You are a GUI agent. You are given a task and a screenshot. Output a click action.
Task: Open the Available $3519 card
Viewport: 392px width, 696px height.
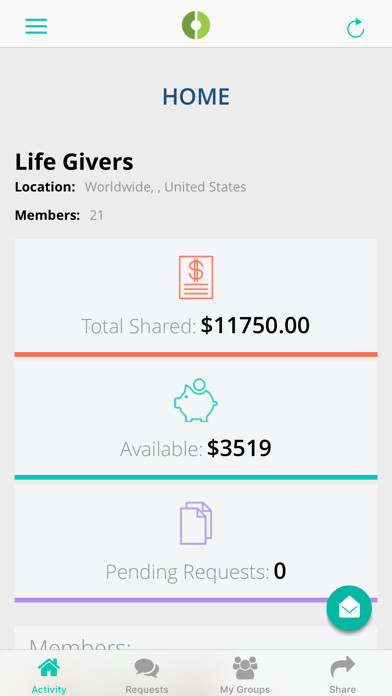(x=196, y=421)
